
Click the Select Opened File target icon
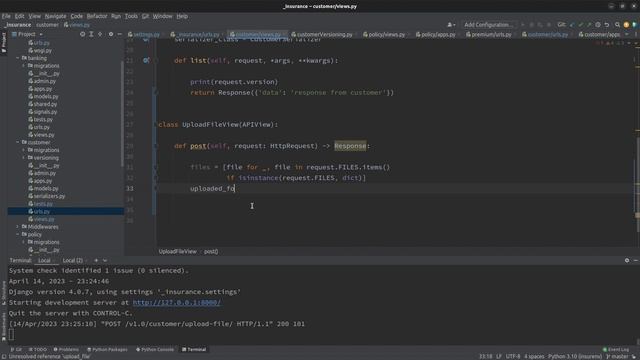pos(82,34)
